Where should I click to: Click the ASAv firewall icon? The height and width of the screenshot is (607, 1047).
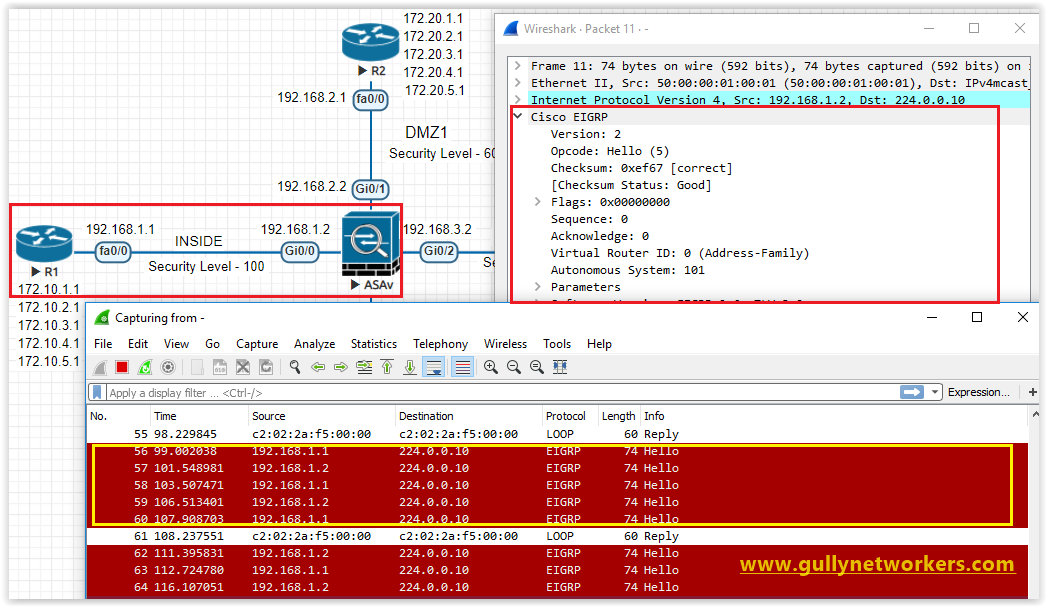click(370, 244)
